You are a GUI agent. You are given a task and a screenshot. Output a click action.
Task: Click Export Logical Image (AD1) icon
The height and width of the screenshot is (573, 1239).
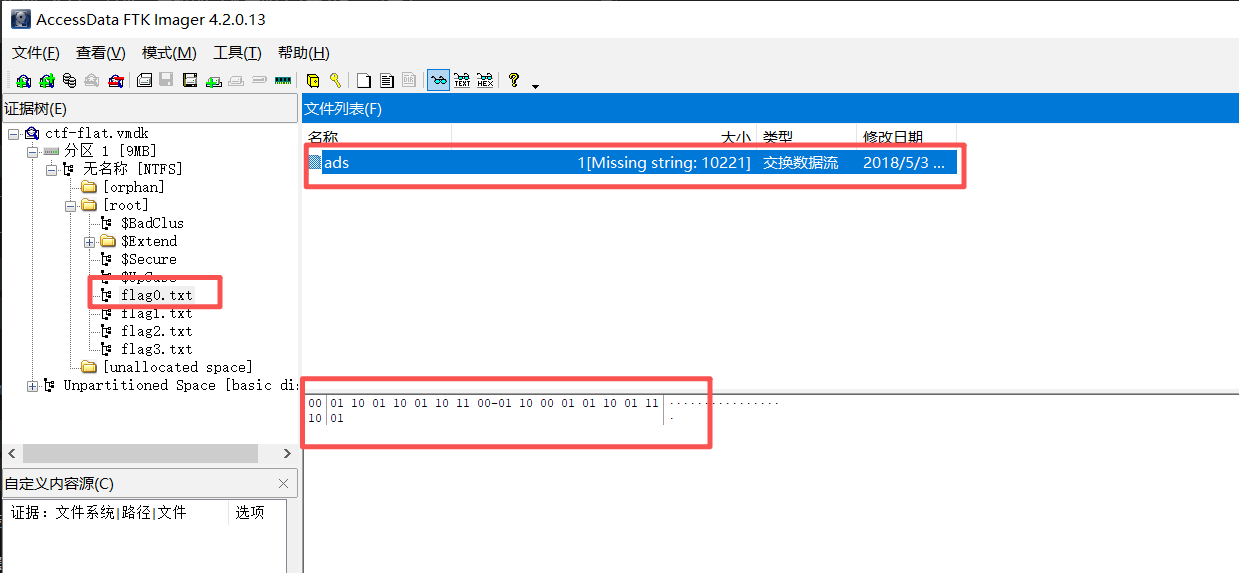(190, 81)
